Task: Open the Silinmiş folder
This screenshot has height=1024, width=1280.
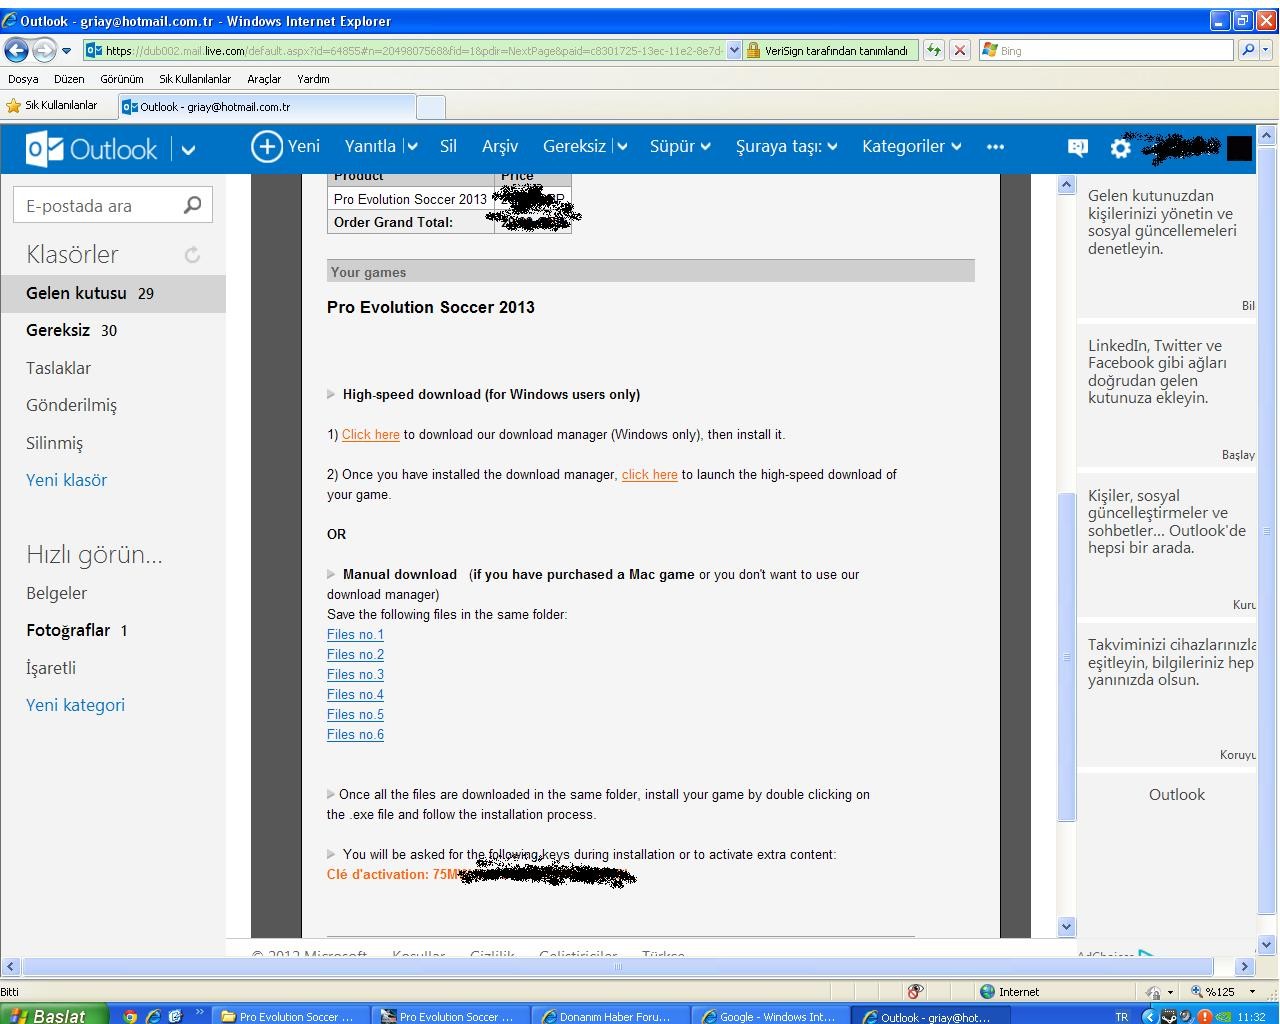Action: tap(54, 443)
